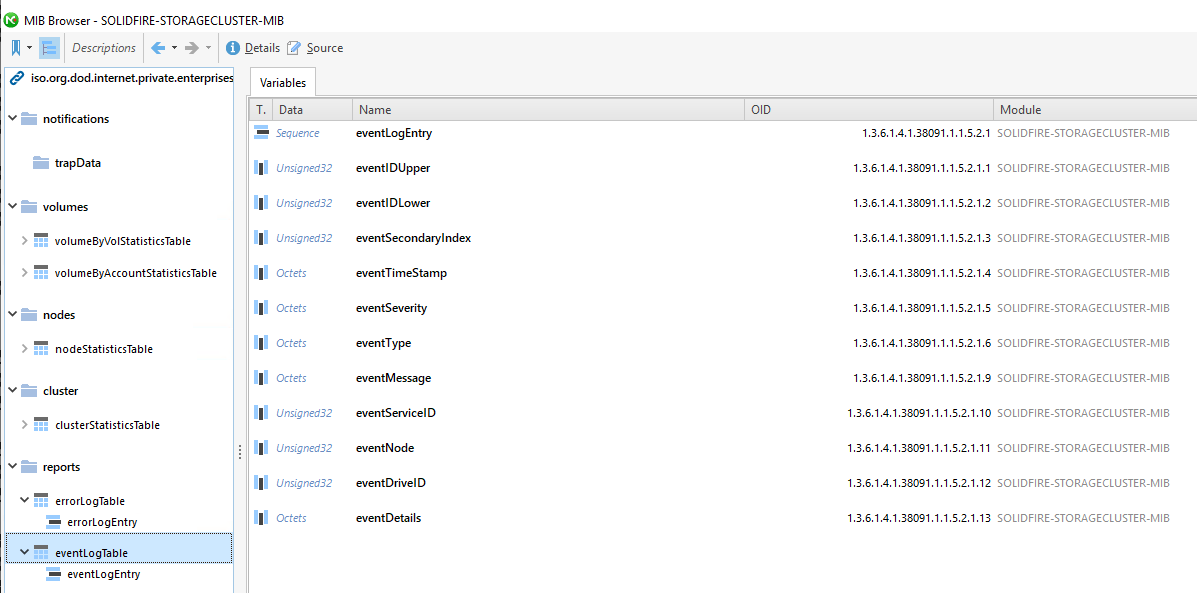Click the column icon of eventType row
The image size is (1197, 593).
click(x=261, y=343)
